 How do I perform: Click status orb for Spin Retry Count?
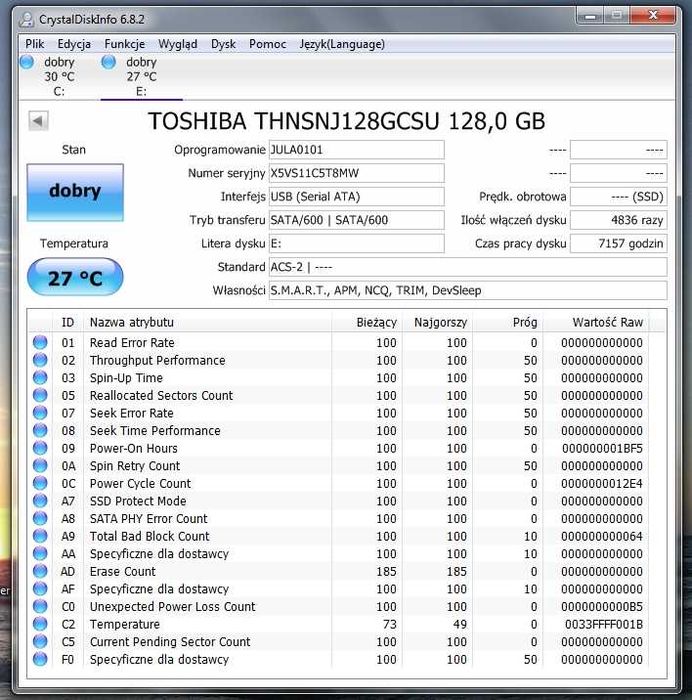pos(40,466)
